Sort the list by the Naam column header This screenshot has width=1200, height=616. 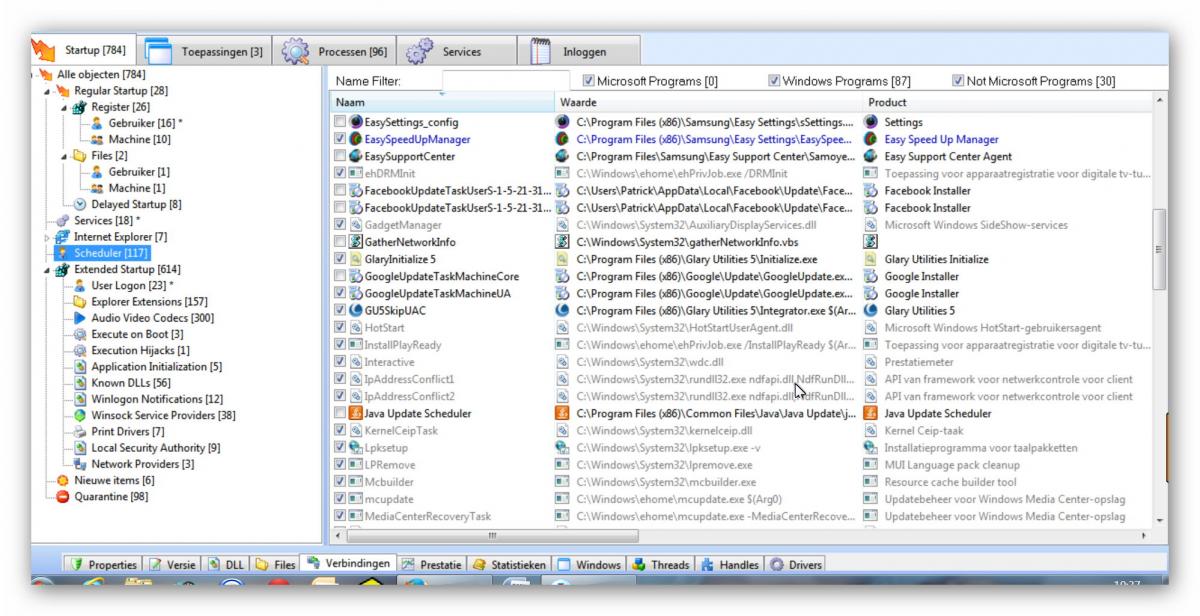tap(442, 102)
